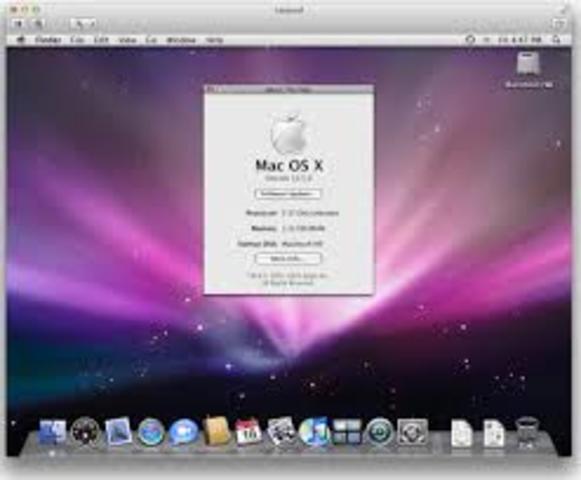
Task: Open the Apple menu
Action: 21,39
